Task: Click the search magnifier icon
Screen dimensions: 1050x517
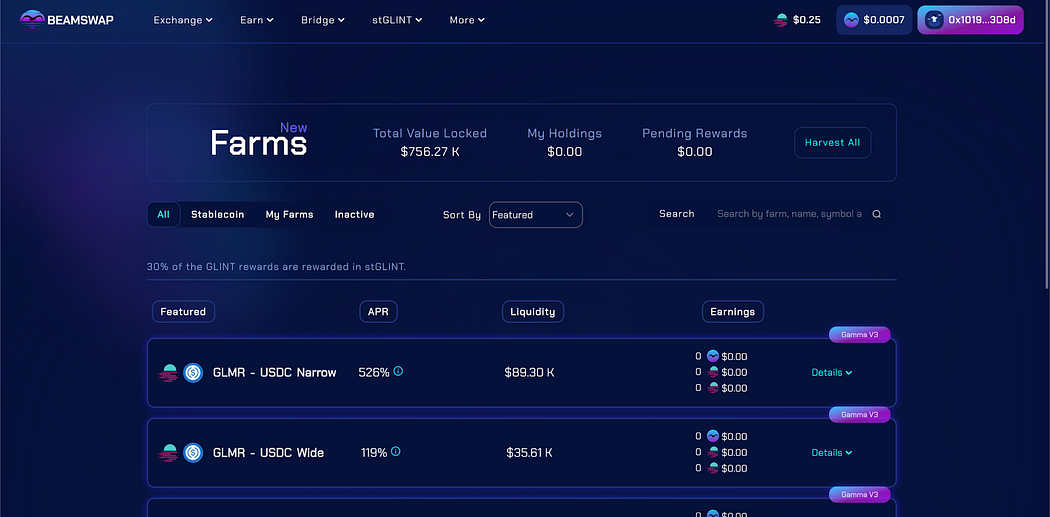Action: click(x=877, y=214)
